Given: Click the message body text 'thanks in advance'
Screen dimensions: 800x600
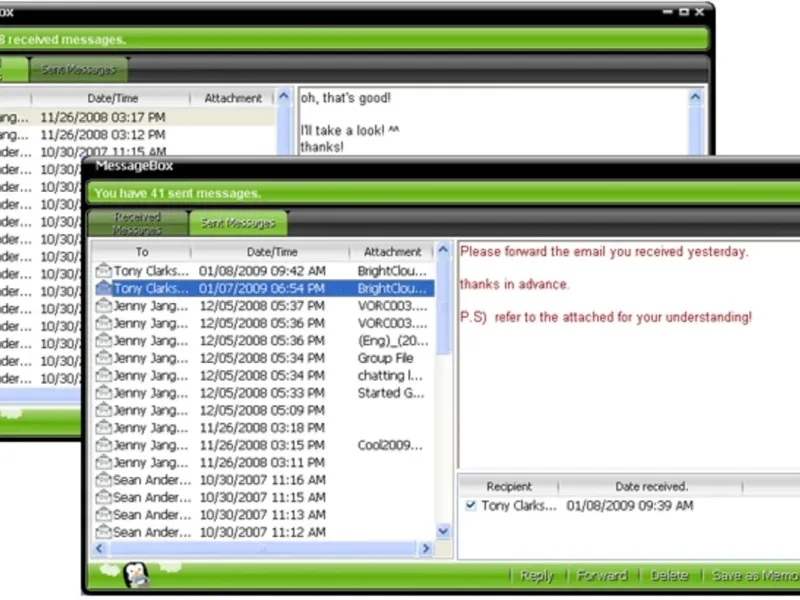Looking at the screenshot, I should click(514, 284).
